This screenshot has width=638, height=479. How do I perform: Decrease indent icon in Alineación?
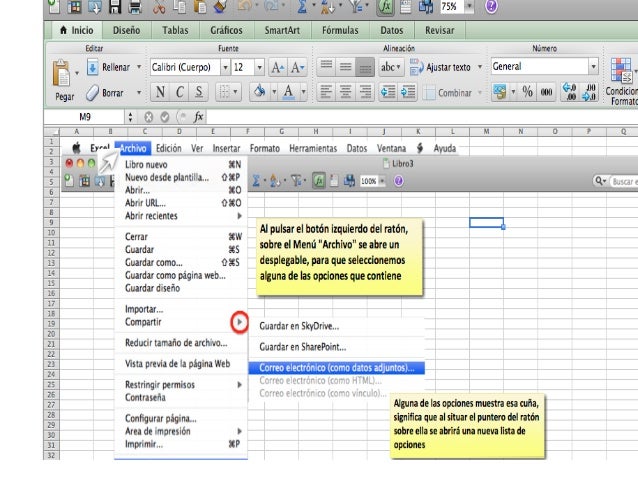coord(388,92)
